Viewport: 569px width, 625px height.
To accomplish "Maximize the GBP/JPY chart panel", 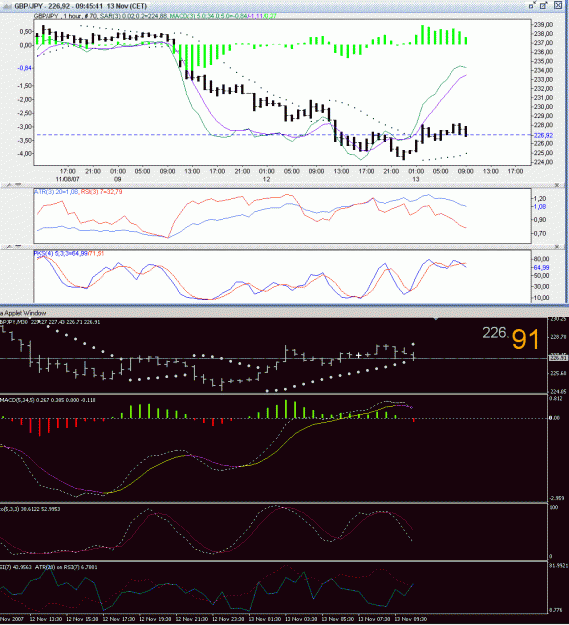I will coord(543,6).
